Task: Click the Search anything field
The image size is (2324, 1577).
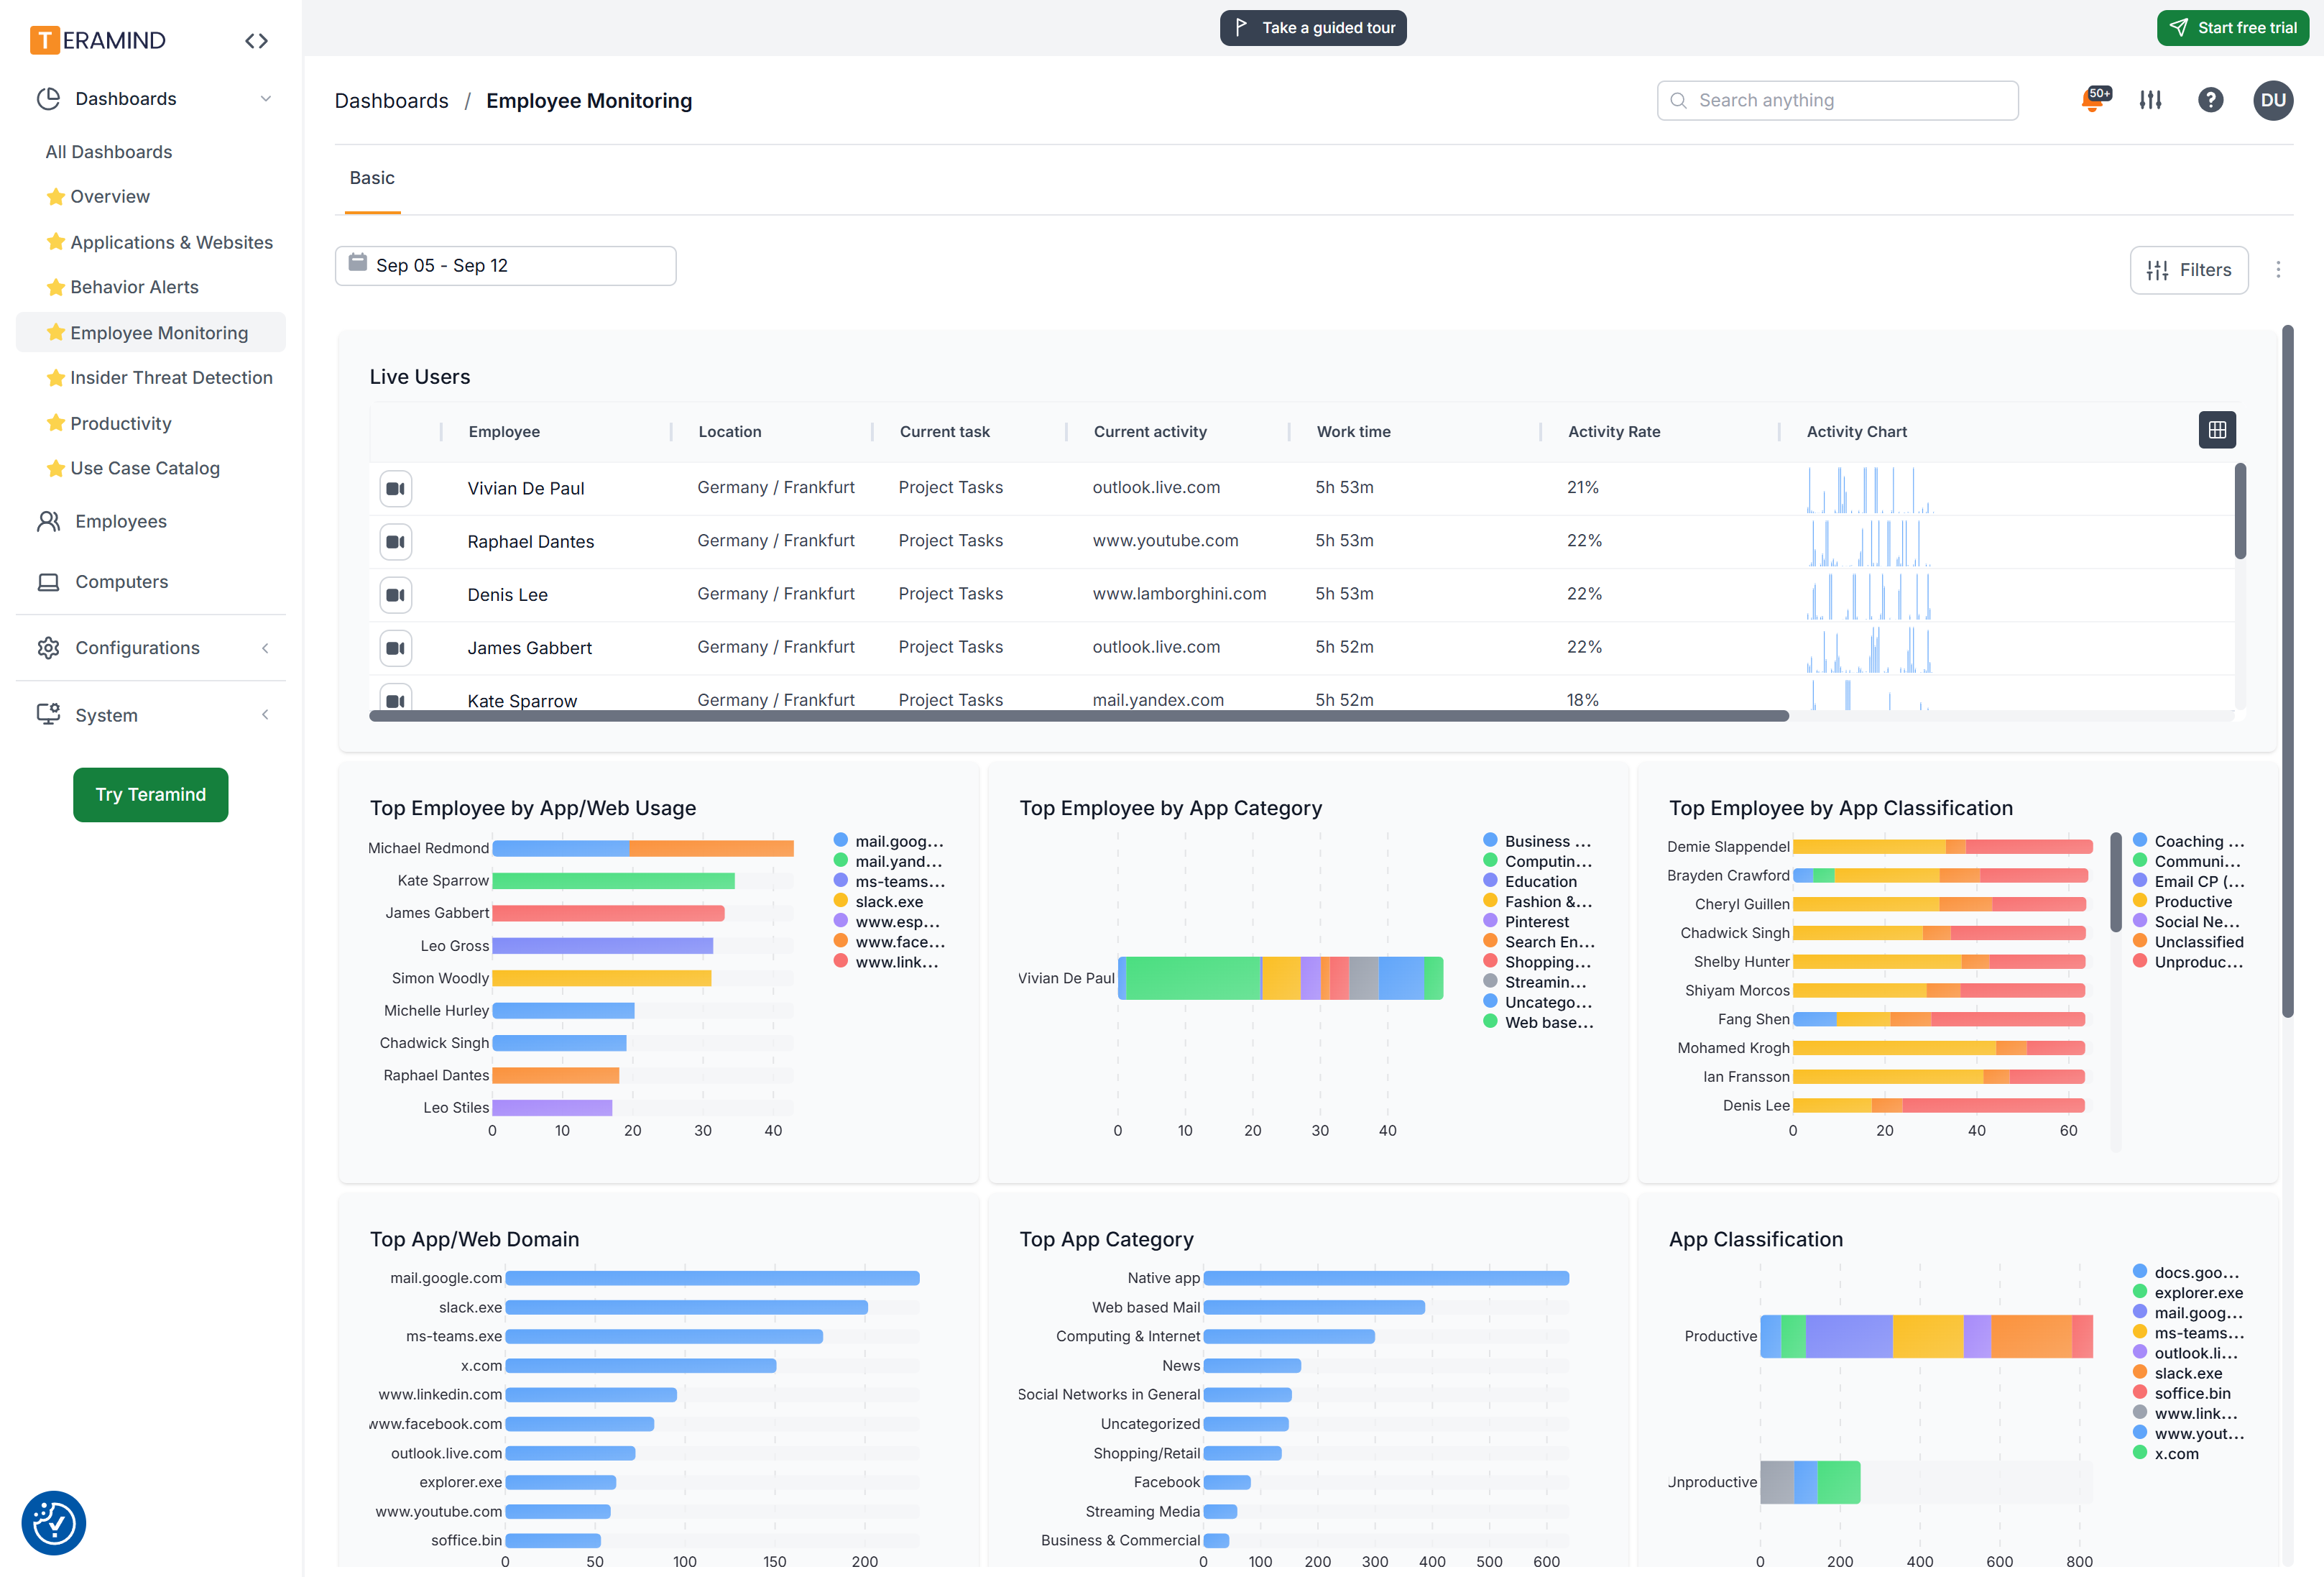Action: [x=1837, y=100]
